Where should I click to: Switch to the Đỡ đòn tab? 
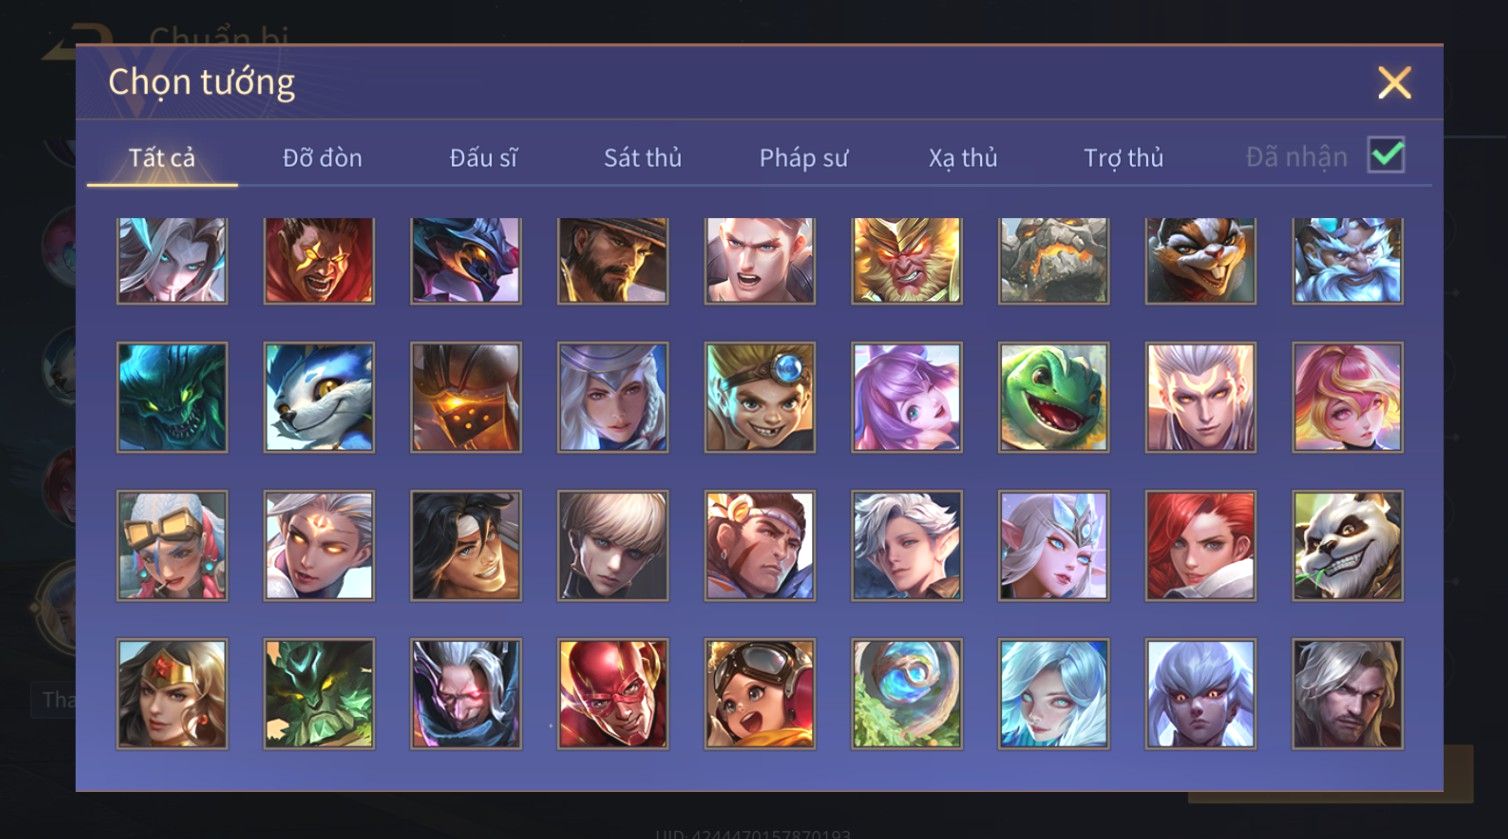tap(322, 158)
